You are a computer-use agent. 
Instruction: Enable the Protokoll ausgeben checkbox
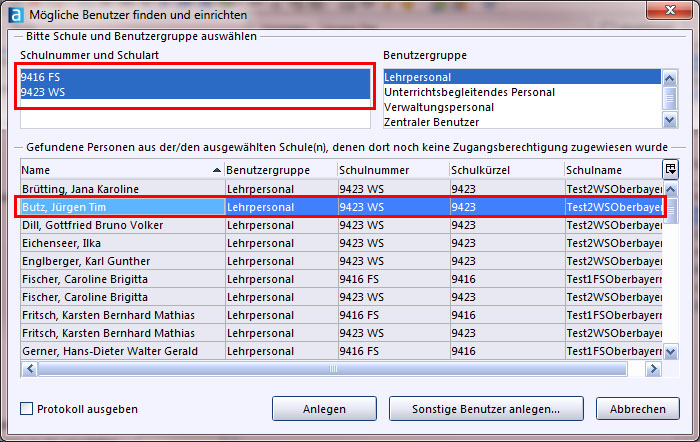pyautogui.click(x=26, y=409)
